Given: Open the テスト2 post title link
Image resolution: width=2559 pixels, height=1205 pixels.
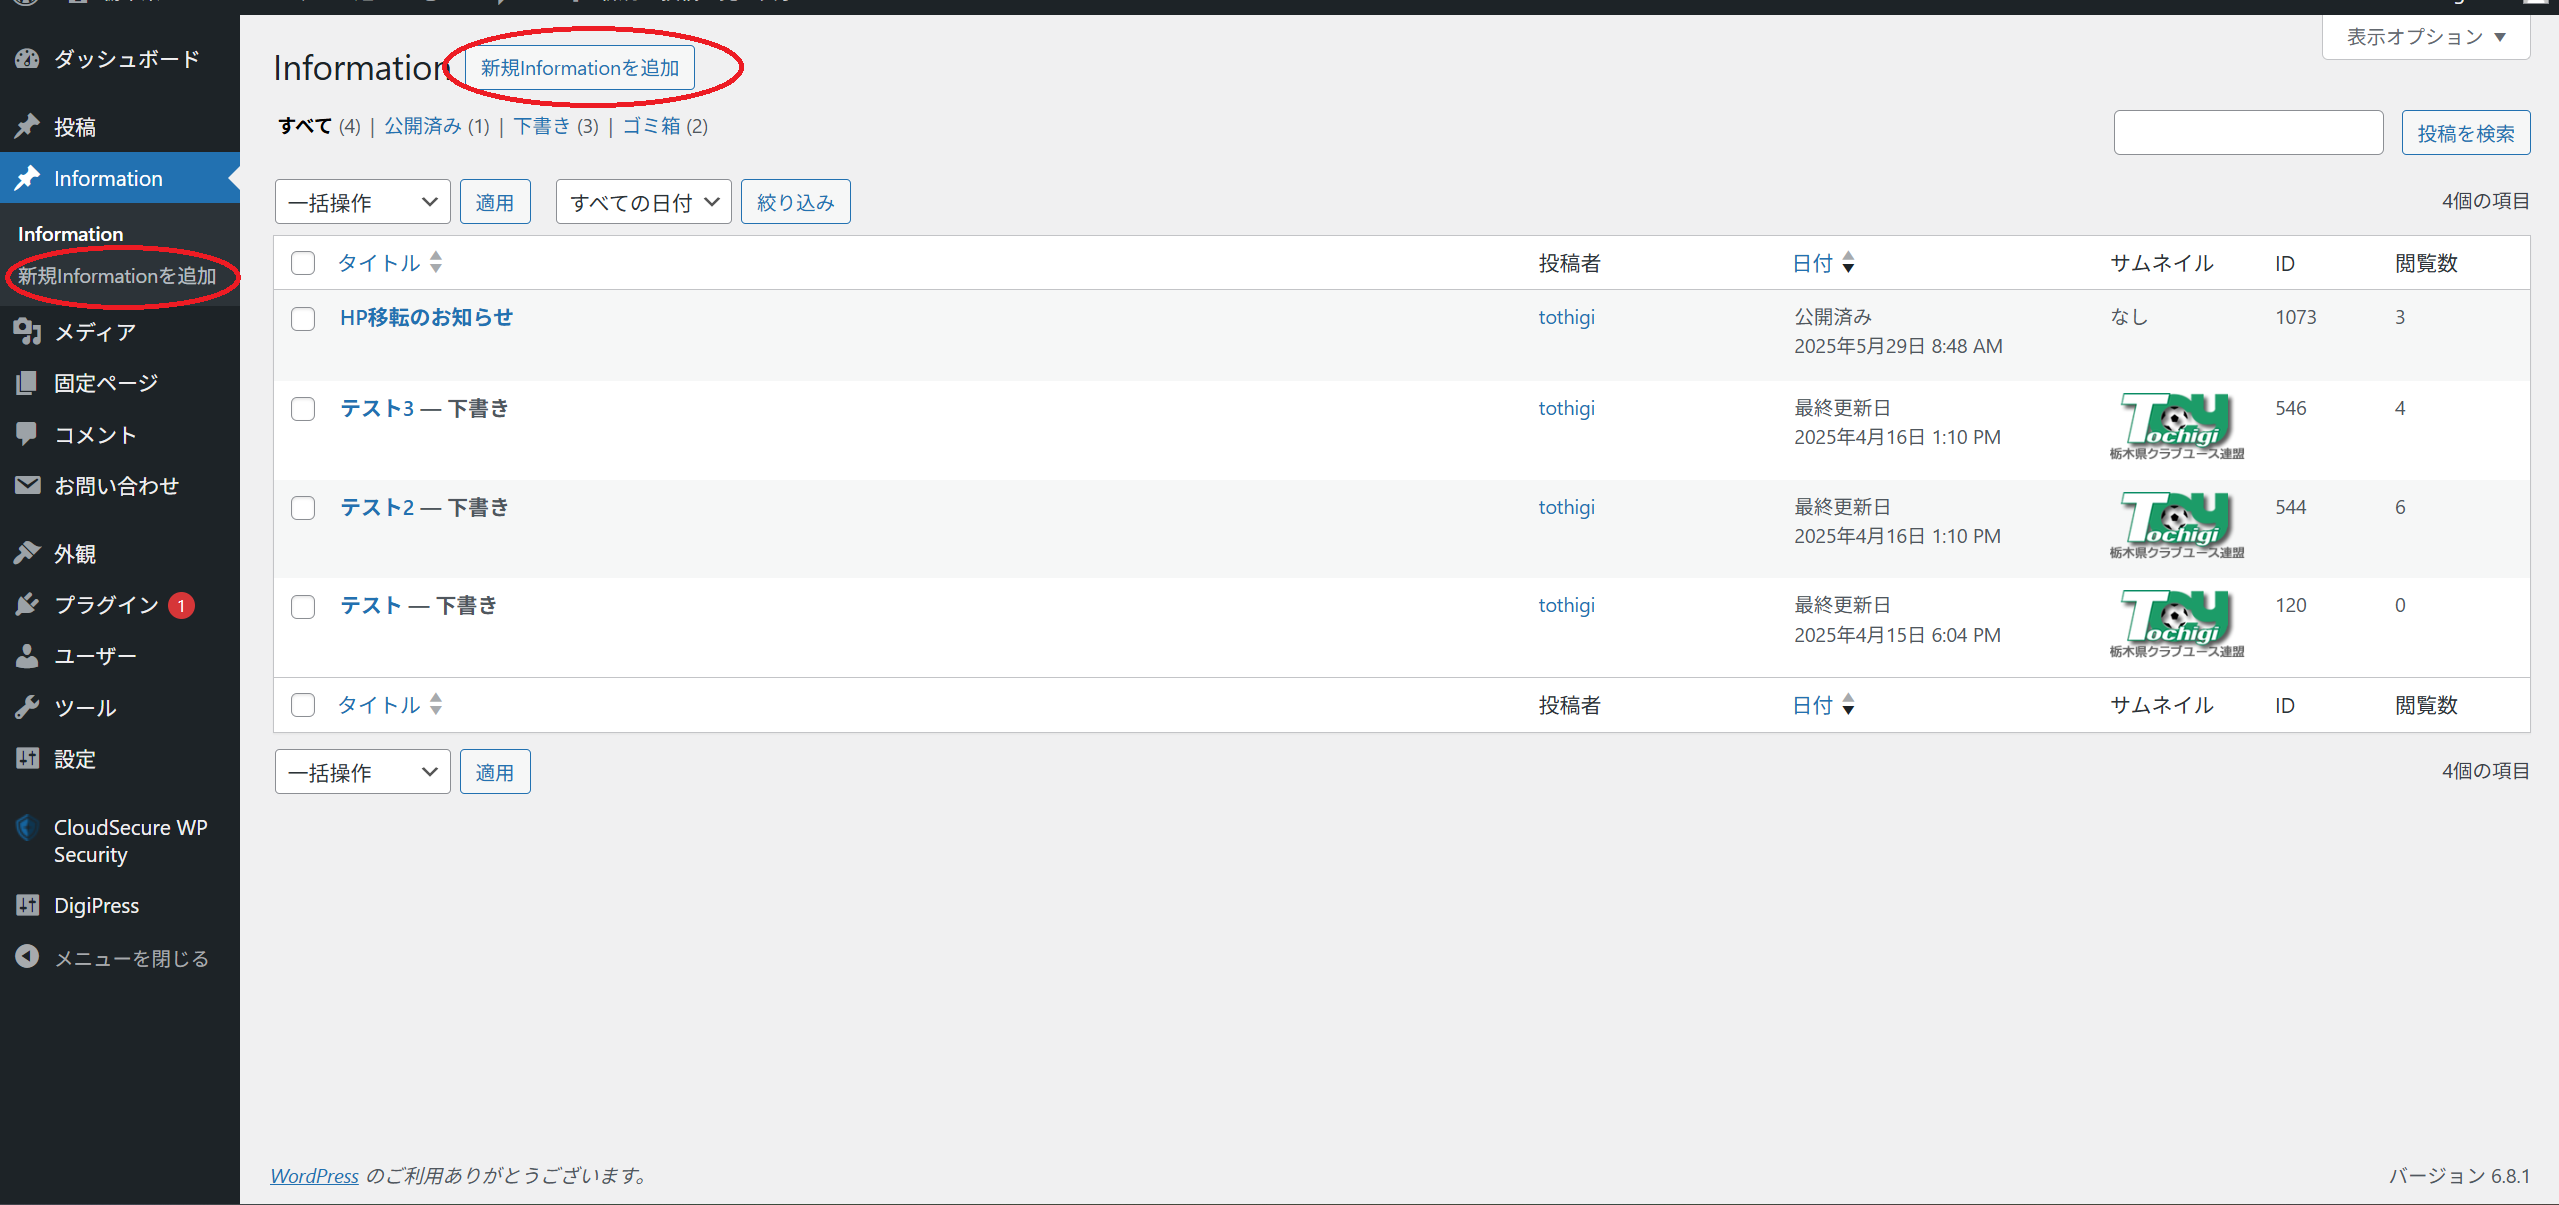Looking at the screenshot, I should point(377,507).
